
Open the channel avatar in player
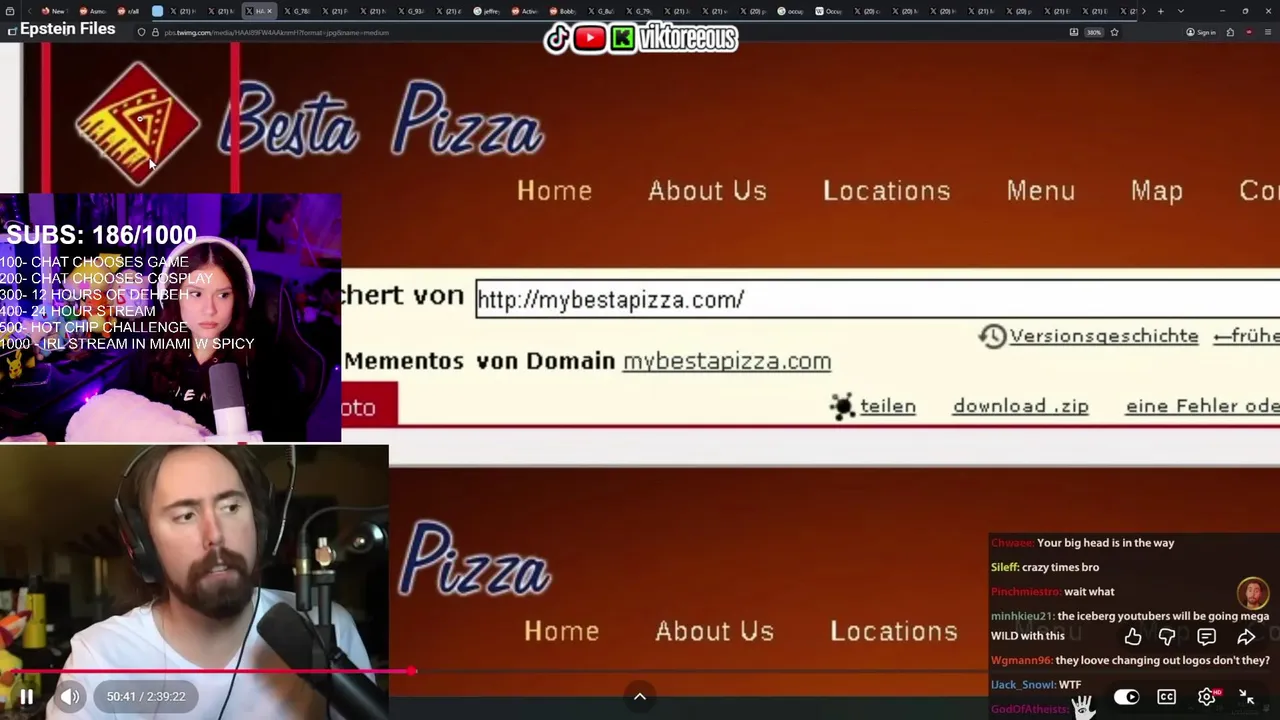click(x=1253, y=593)
